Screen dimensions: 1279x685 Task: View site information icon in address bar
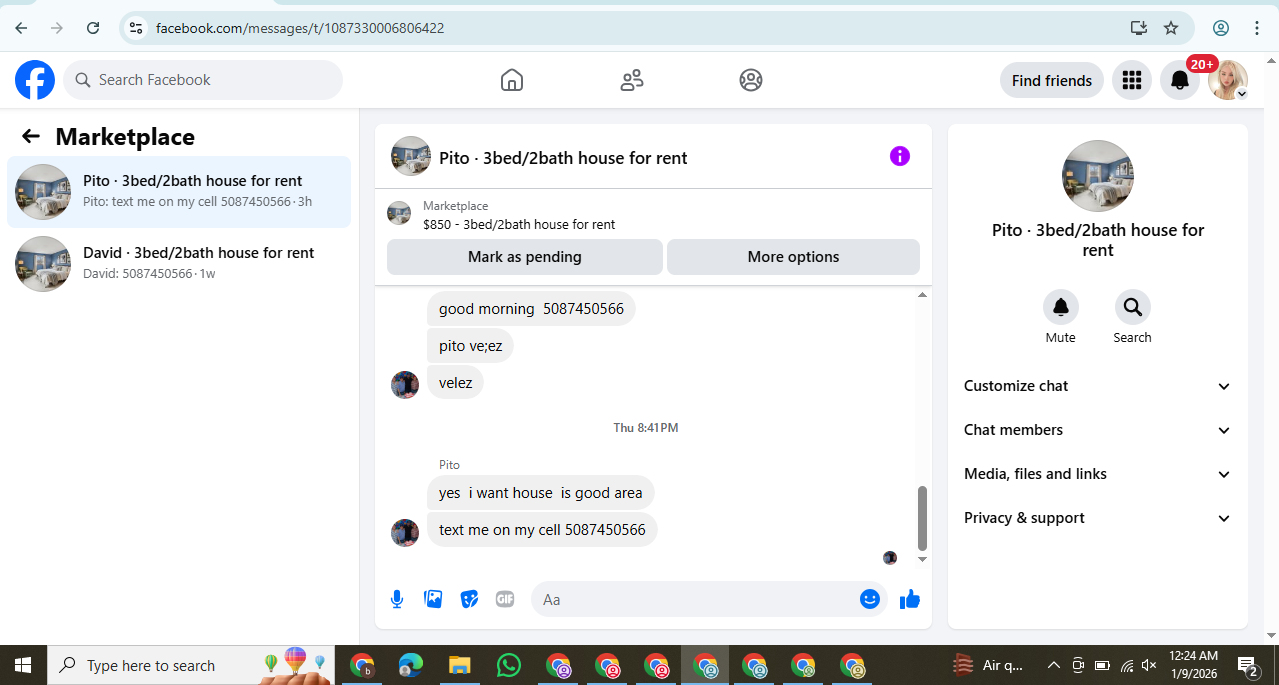137,28
